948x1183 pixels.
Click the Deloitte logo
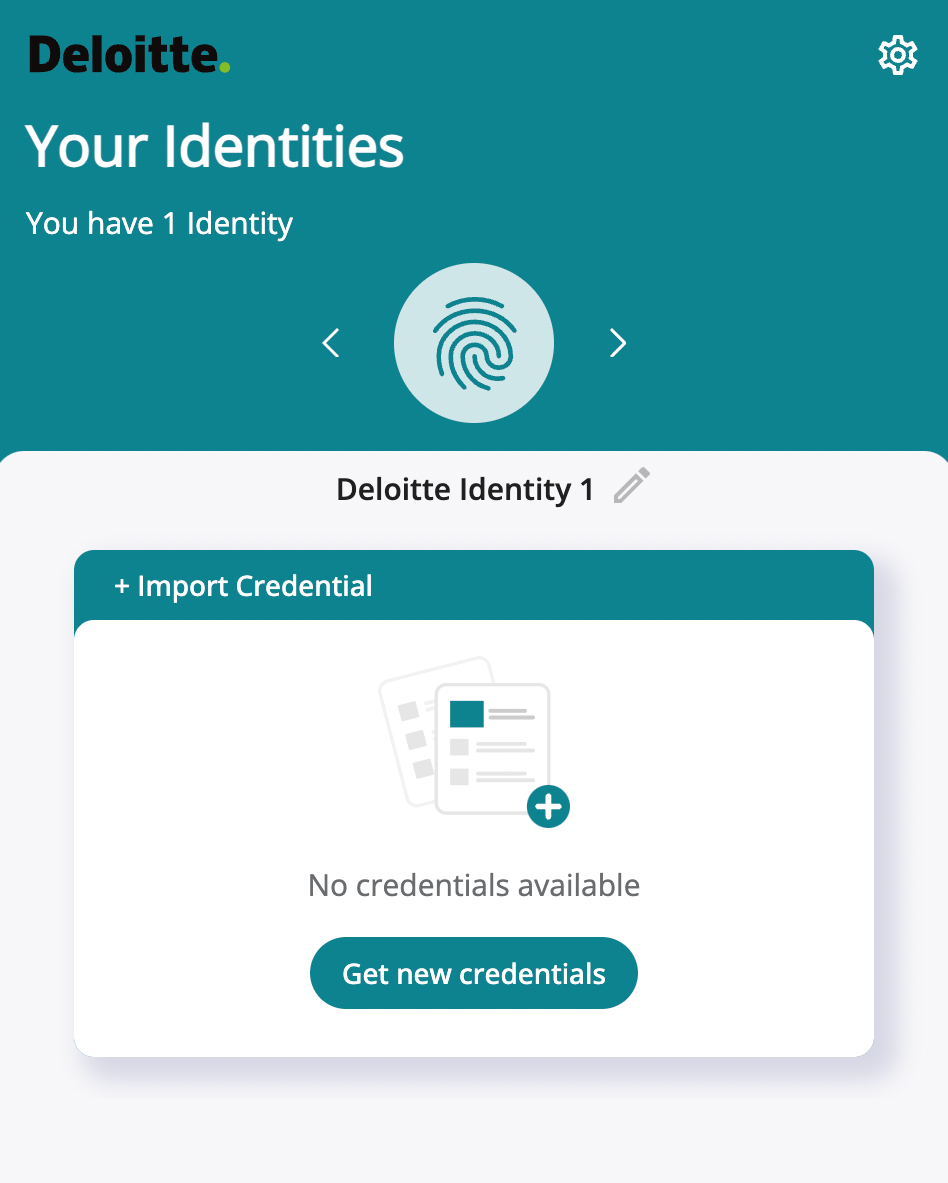click(129, 55)
